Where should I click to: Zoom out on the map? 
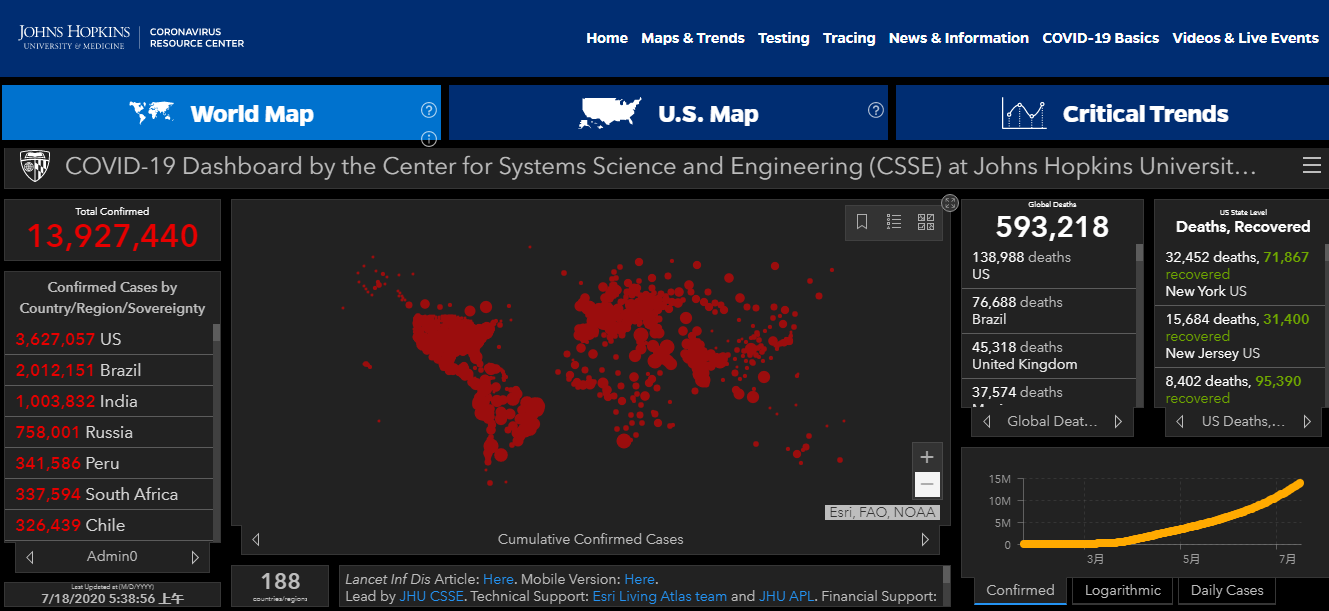pyautogui.click(x=927, y=485)
